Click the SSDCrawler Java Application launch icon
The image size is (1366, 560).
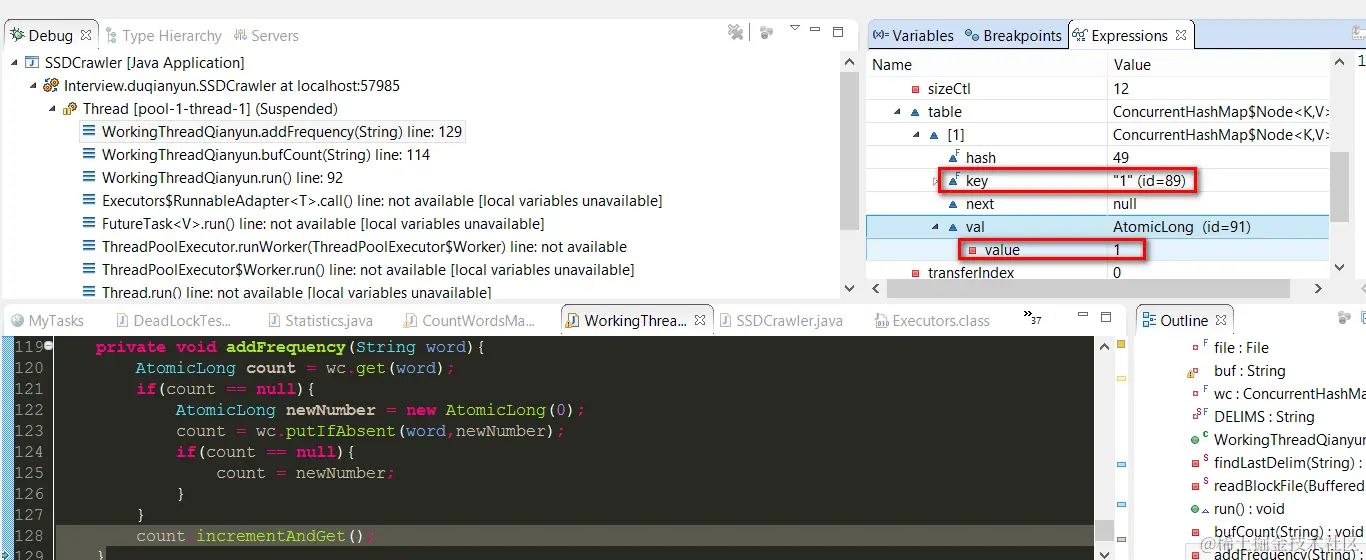coord(32,63)
